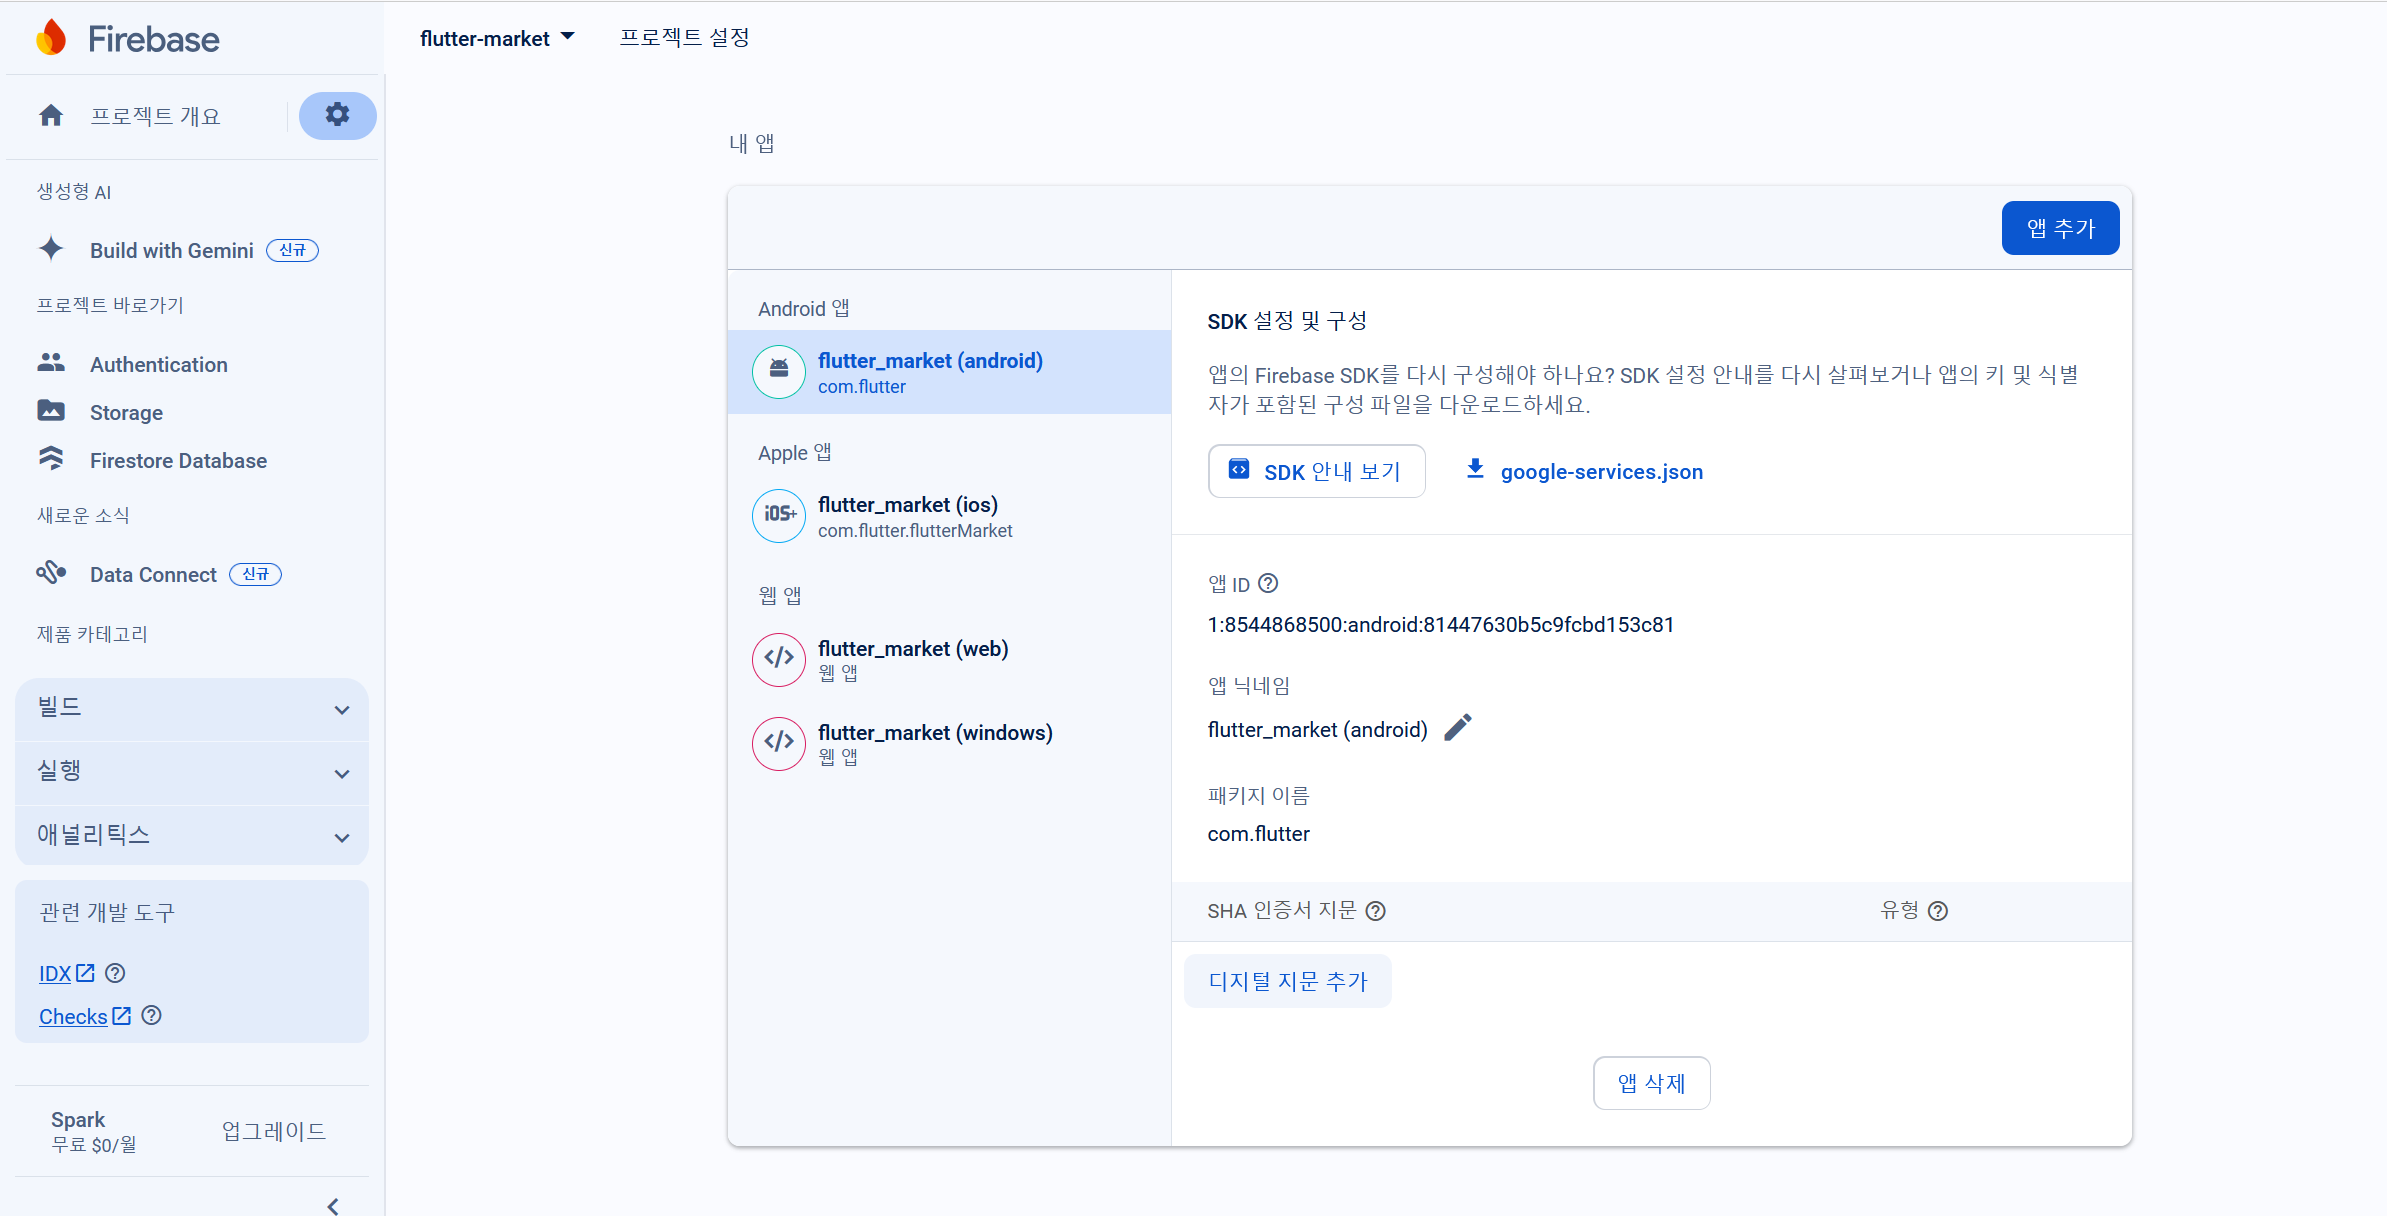
Task: Click the Firebase flame logo
Action: tap(51, 38)
